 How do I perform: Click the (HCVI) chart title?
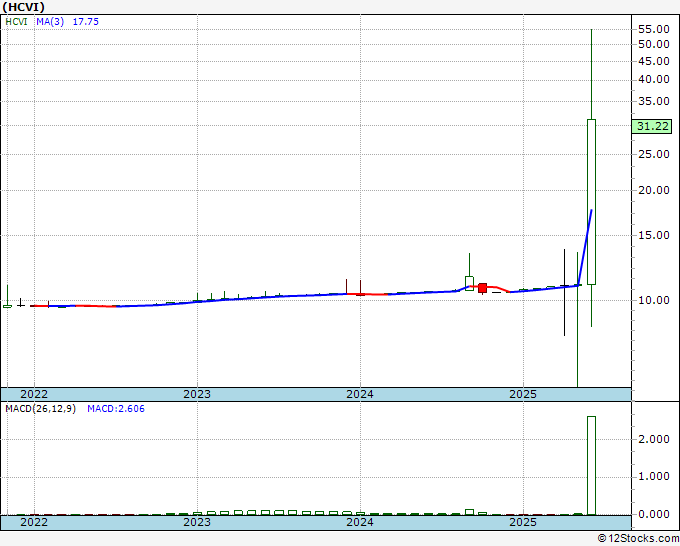[23, 7]
